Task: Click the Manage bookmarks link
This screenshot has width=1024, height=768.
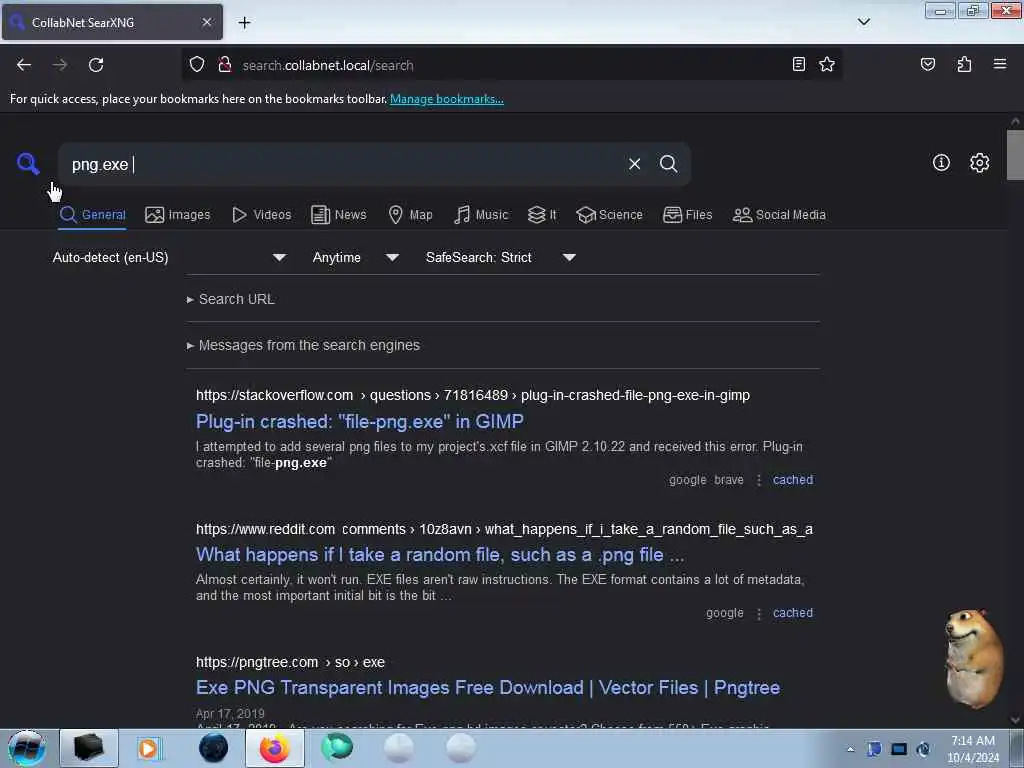Action: [447, 99]
